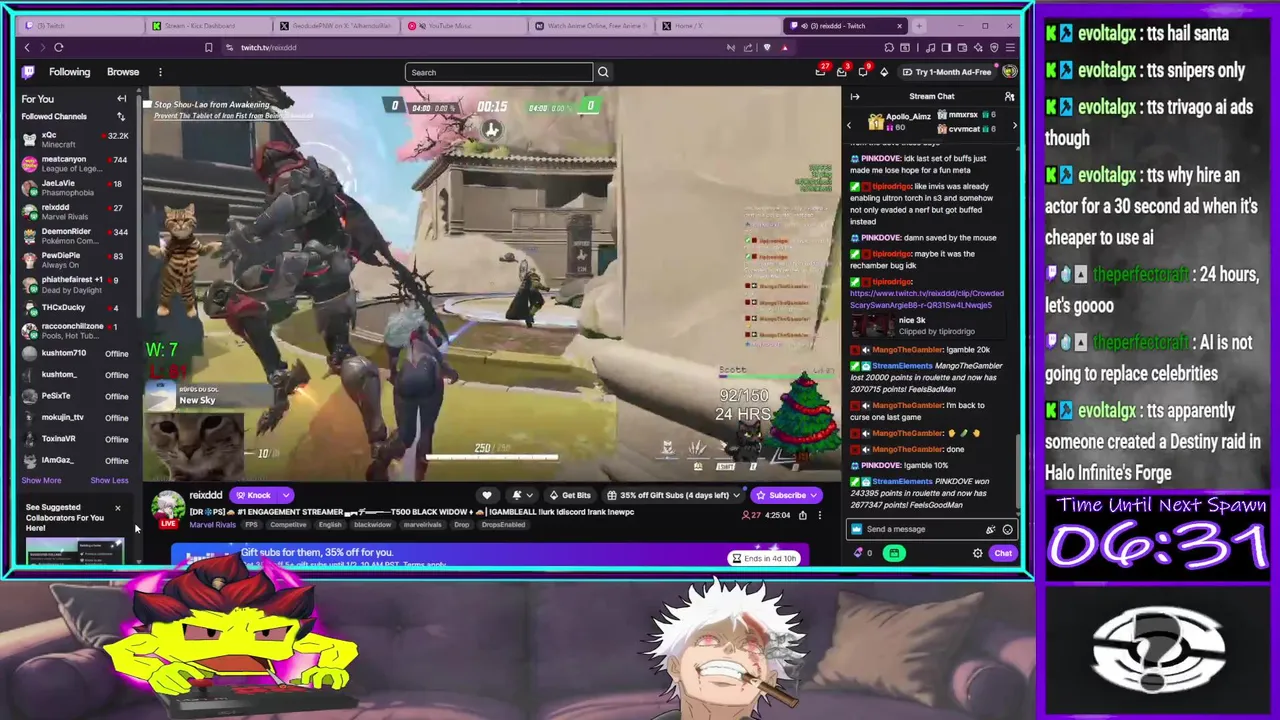The height and width of the screenshot is (720, 1280).
Task: Collapse the Stream Chat panel
Action: tap(855, 96)
